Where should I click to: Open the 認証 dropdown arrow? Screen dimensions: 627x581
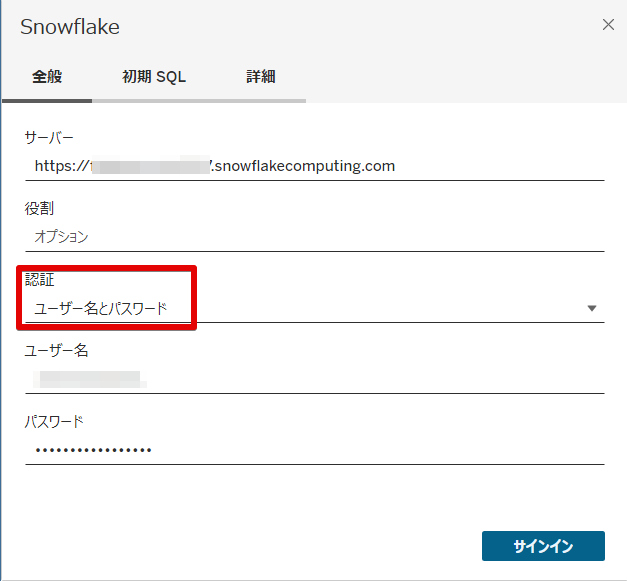[592, 308]
